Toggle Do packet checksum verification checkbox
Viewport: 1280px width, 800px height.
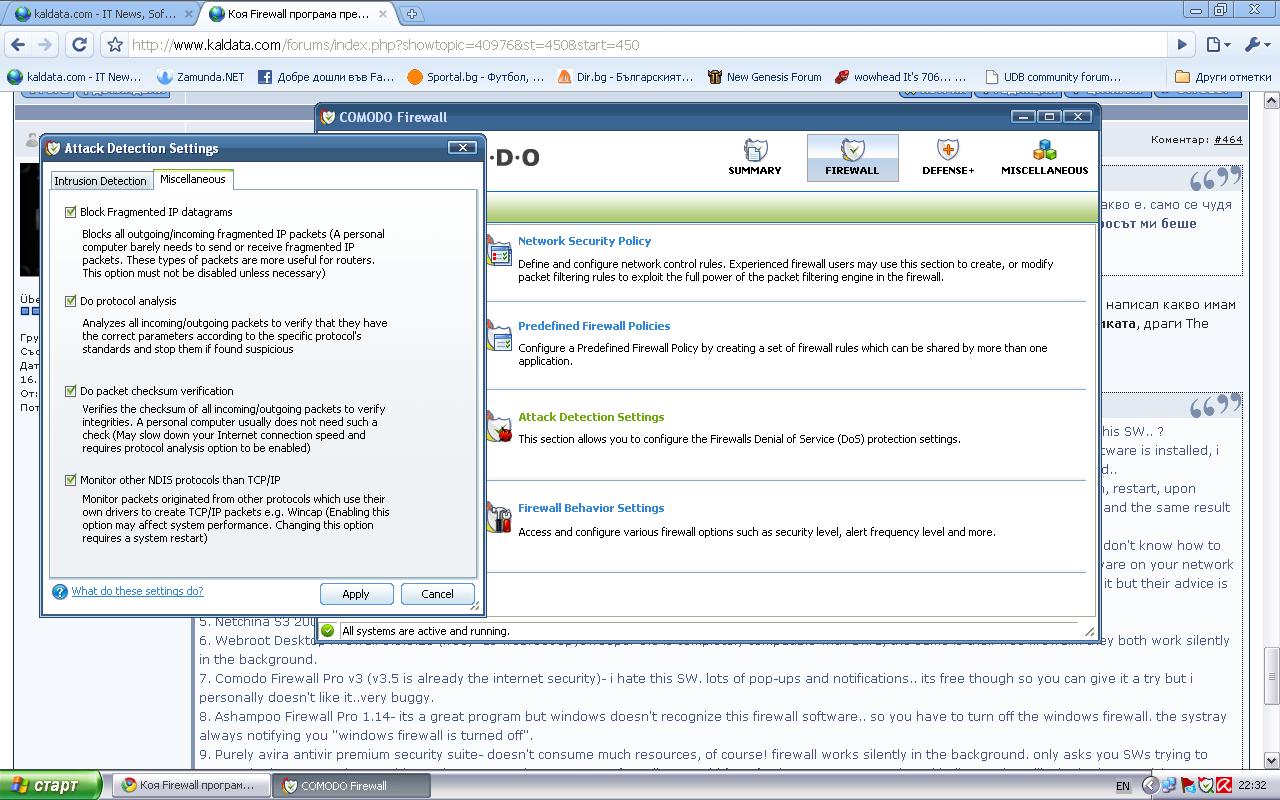pos(70,391)
